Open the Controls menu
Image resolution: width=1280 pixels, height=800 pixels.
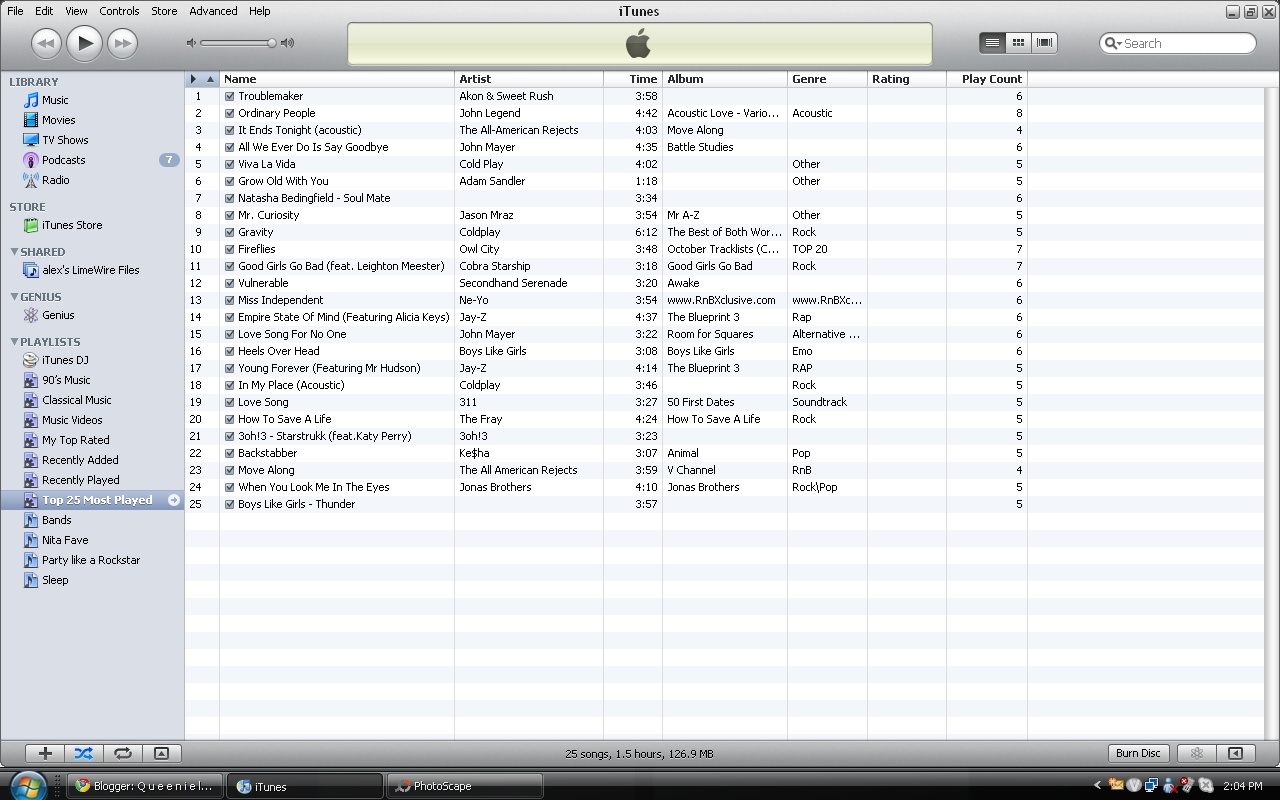(x=119, y=11)
